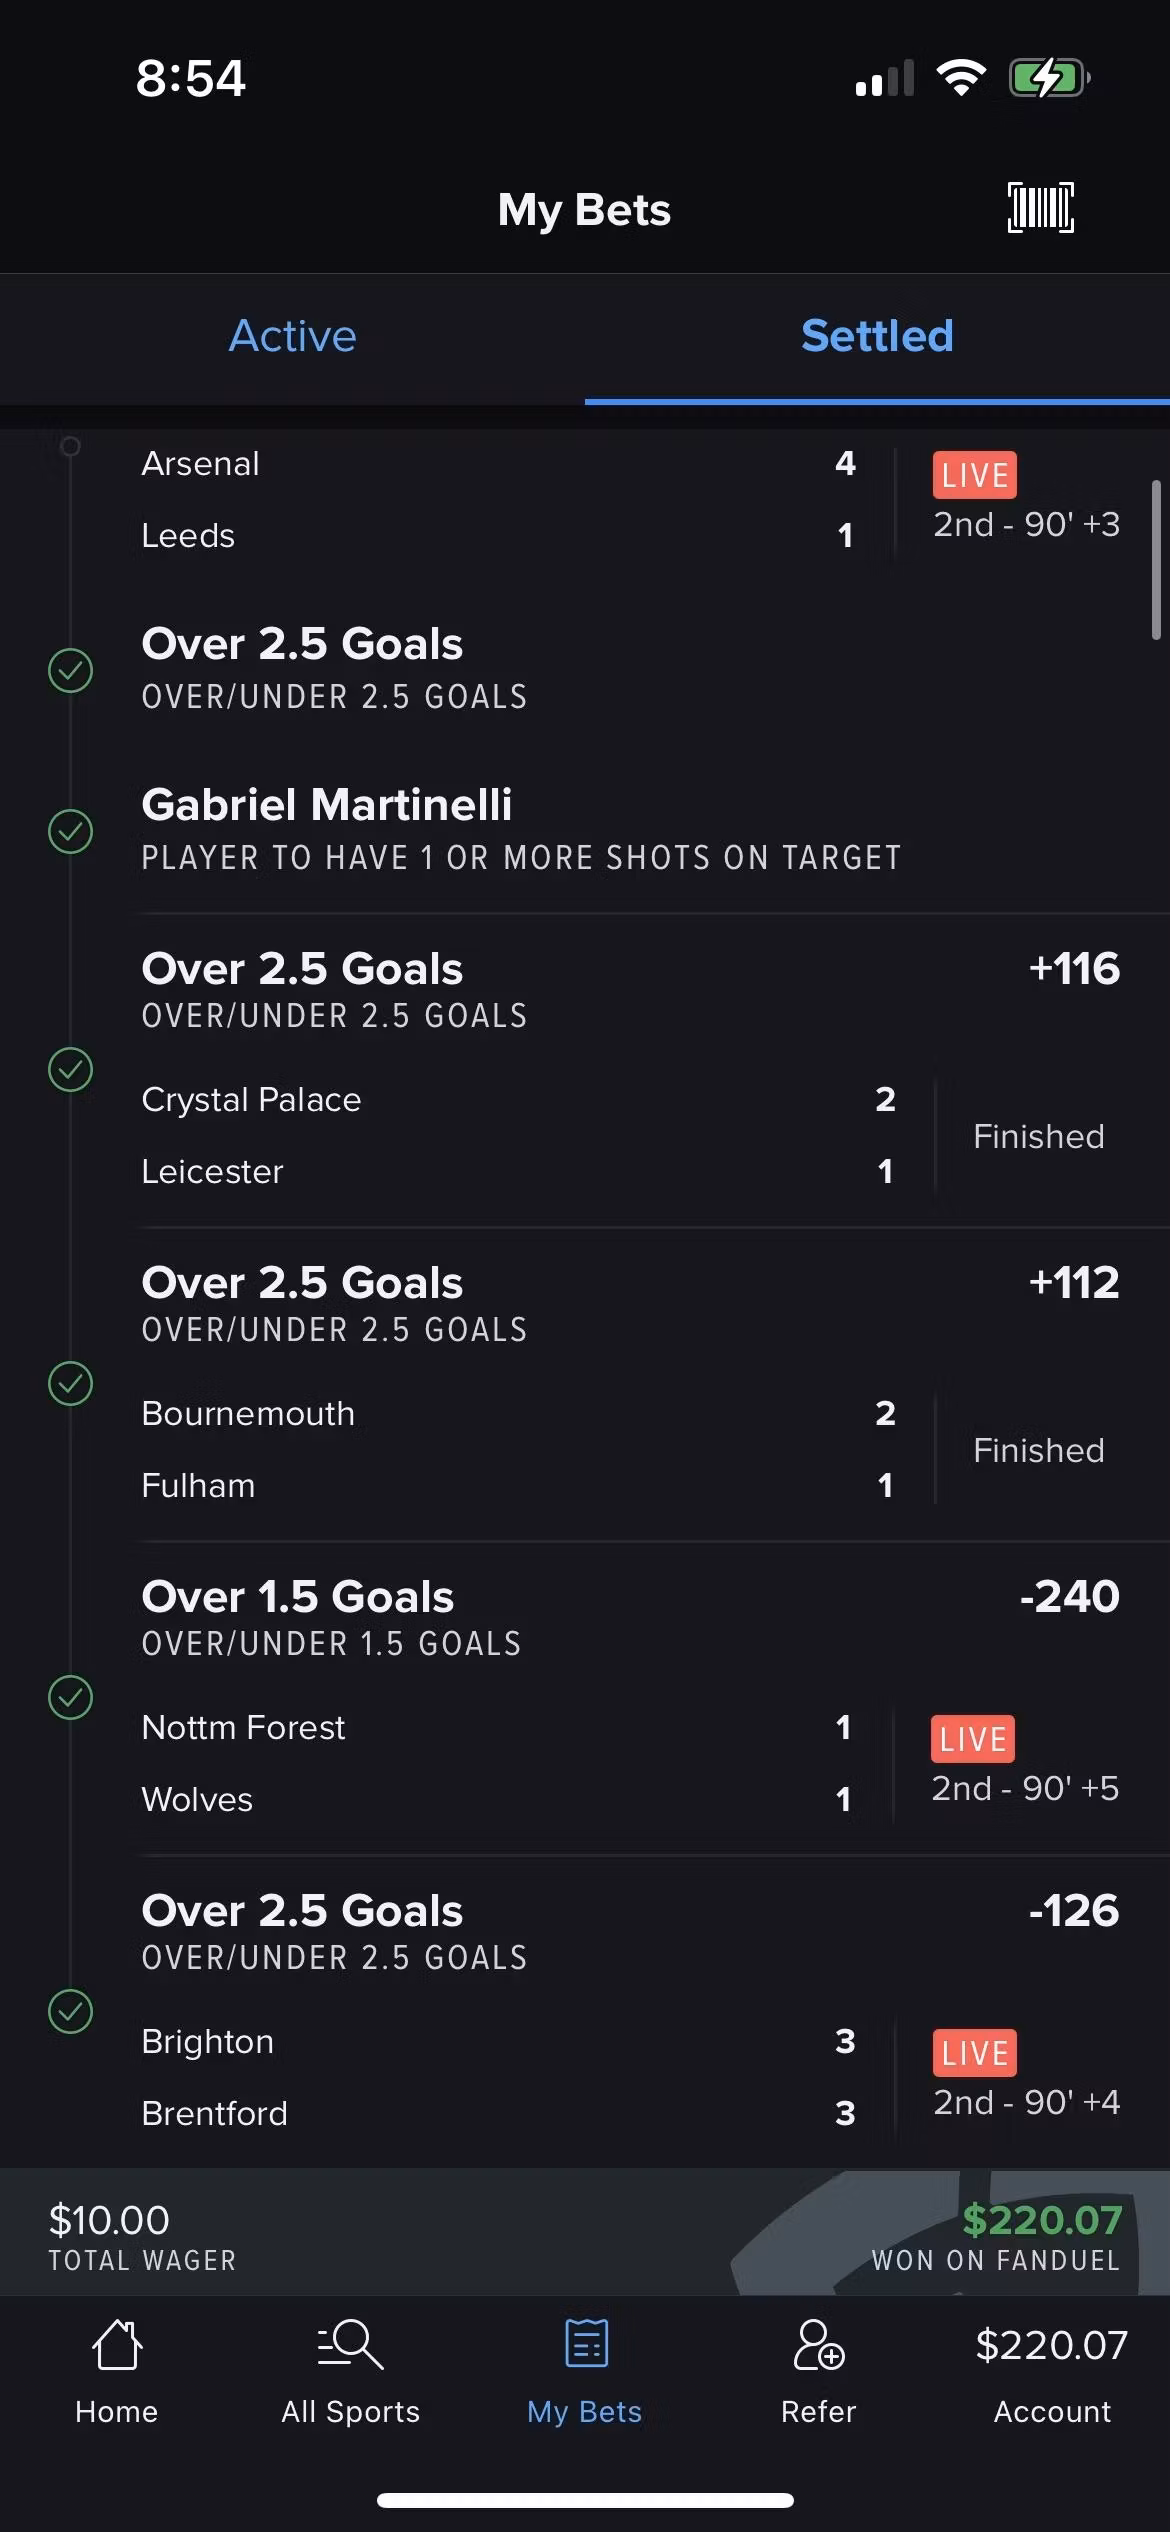This screenshot has height=2532, width=1170.
Task: Tap the green check for Brighton vs Brentford leg
Action: click(71, 2012)
